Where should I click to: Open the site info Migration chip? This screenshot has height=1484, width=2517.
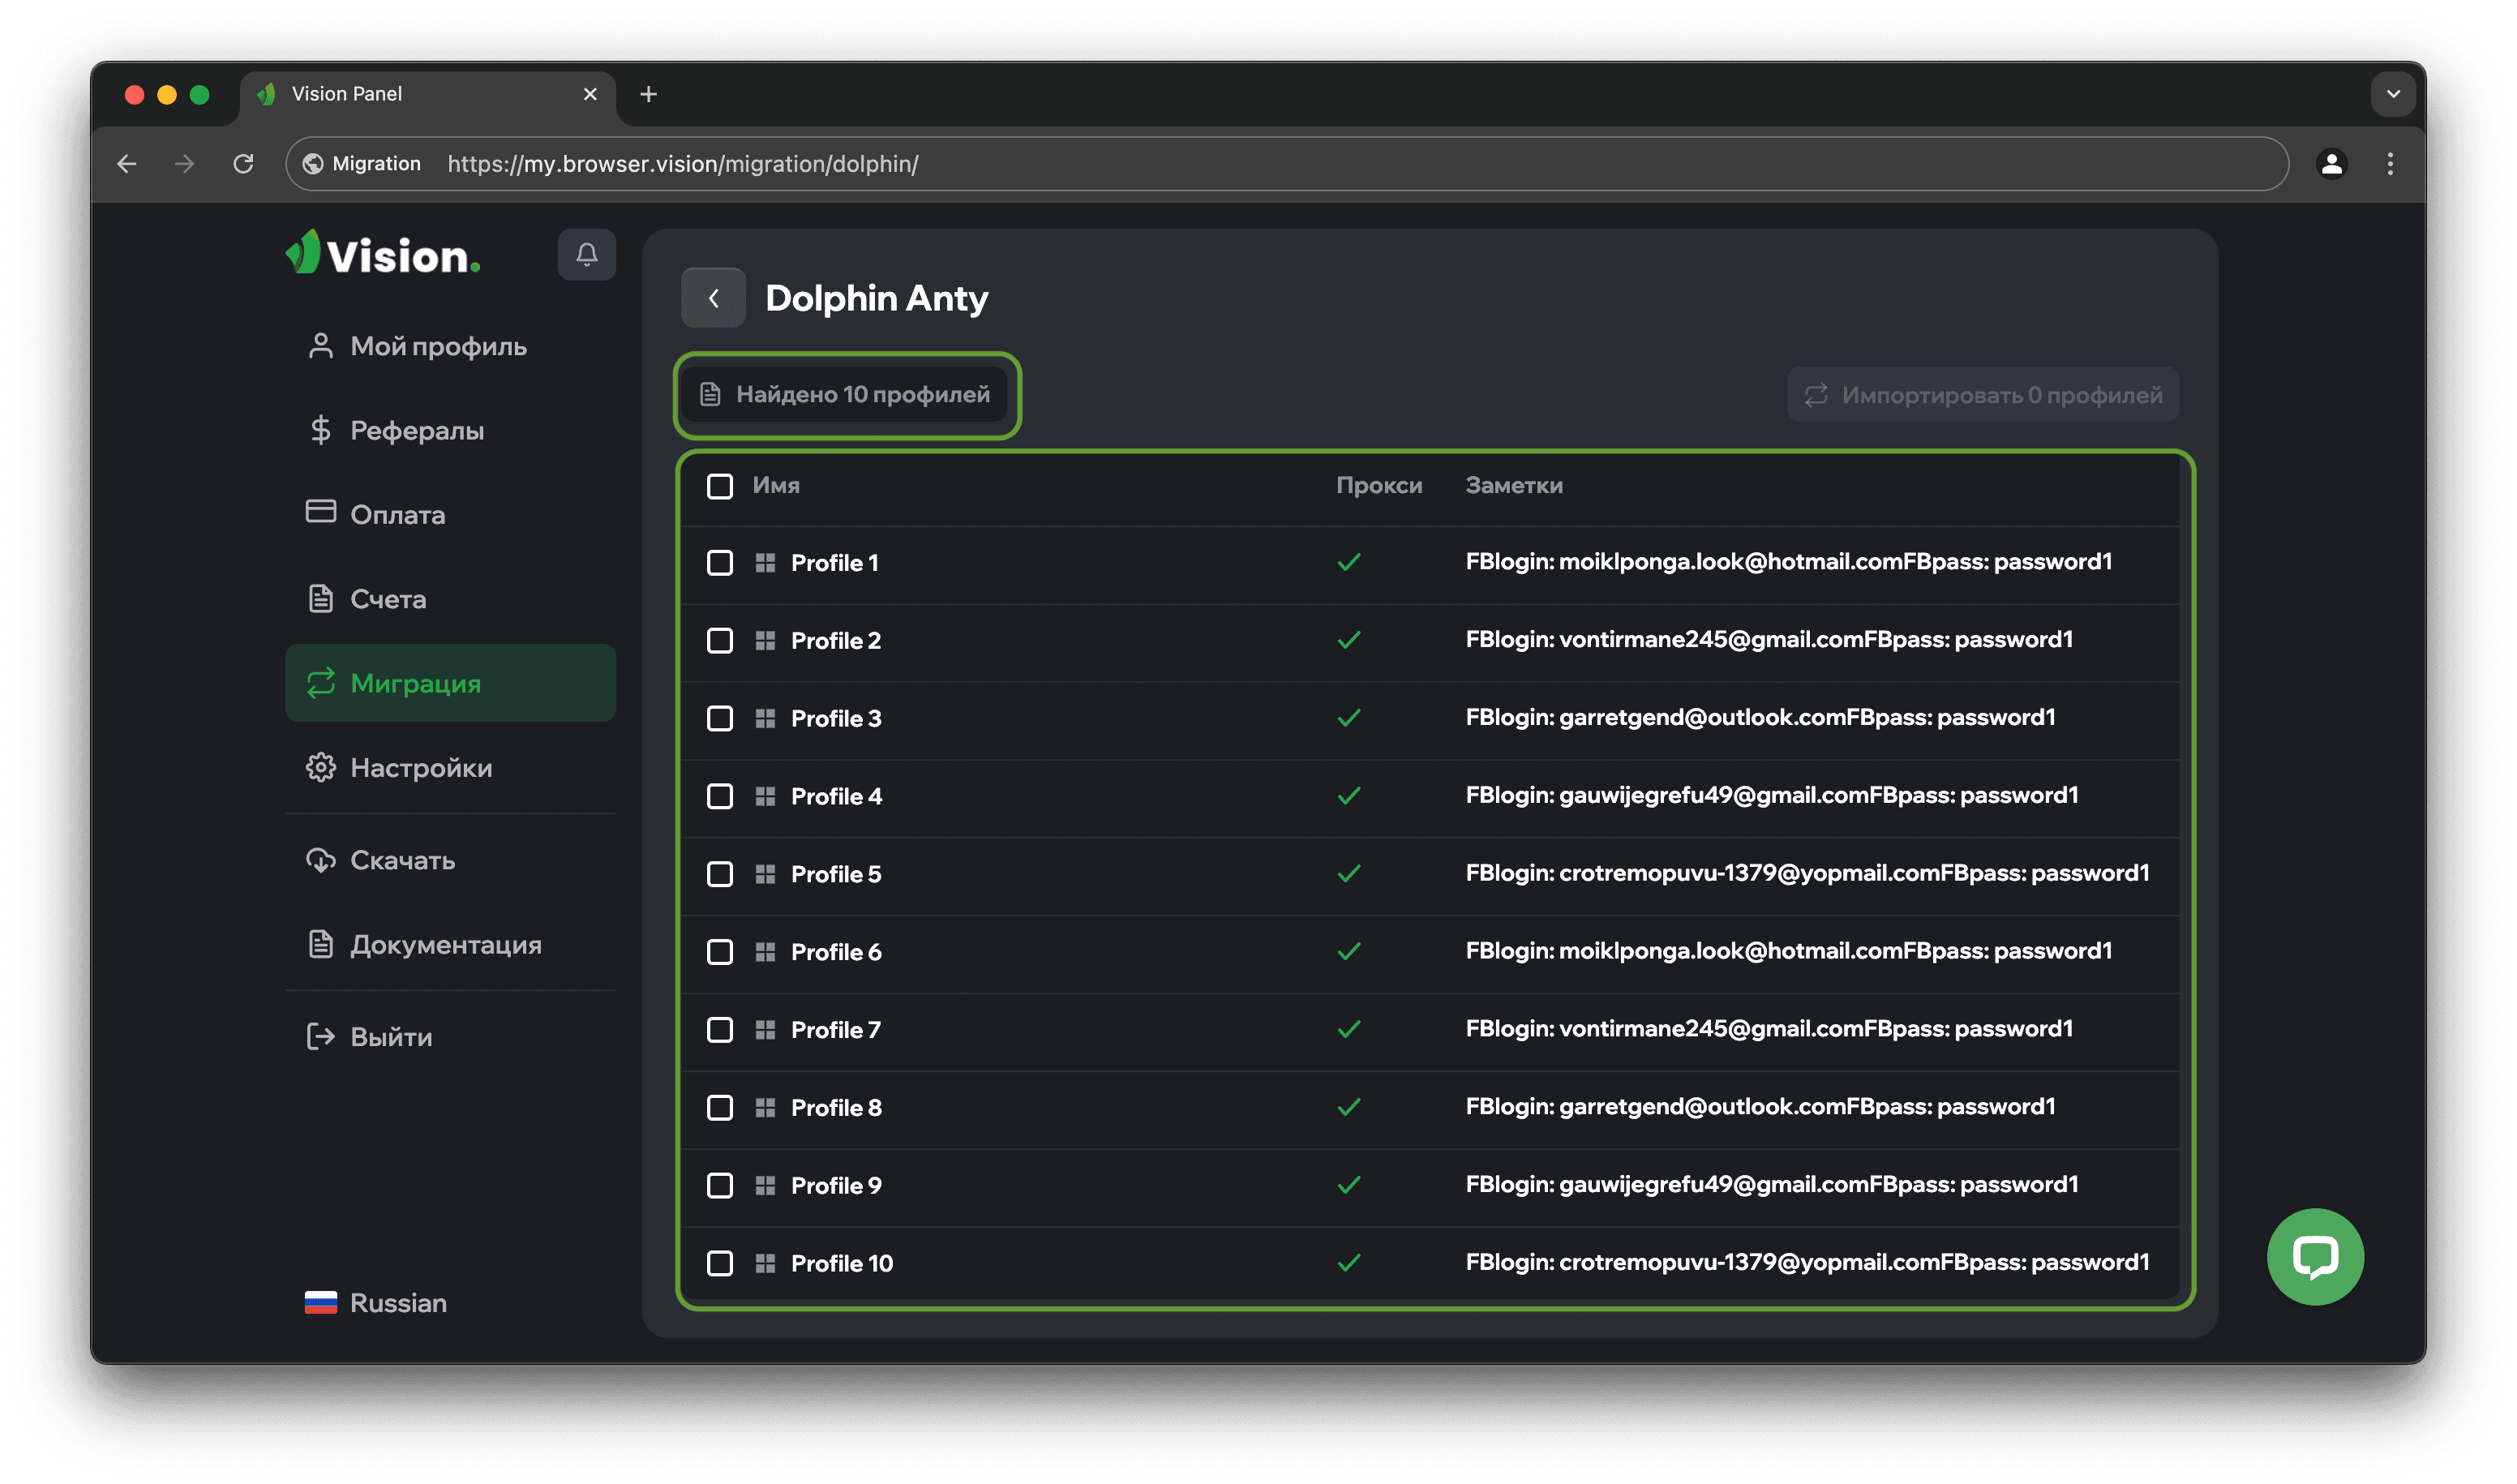point(362,164)
